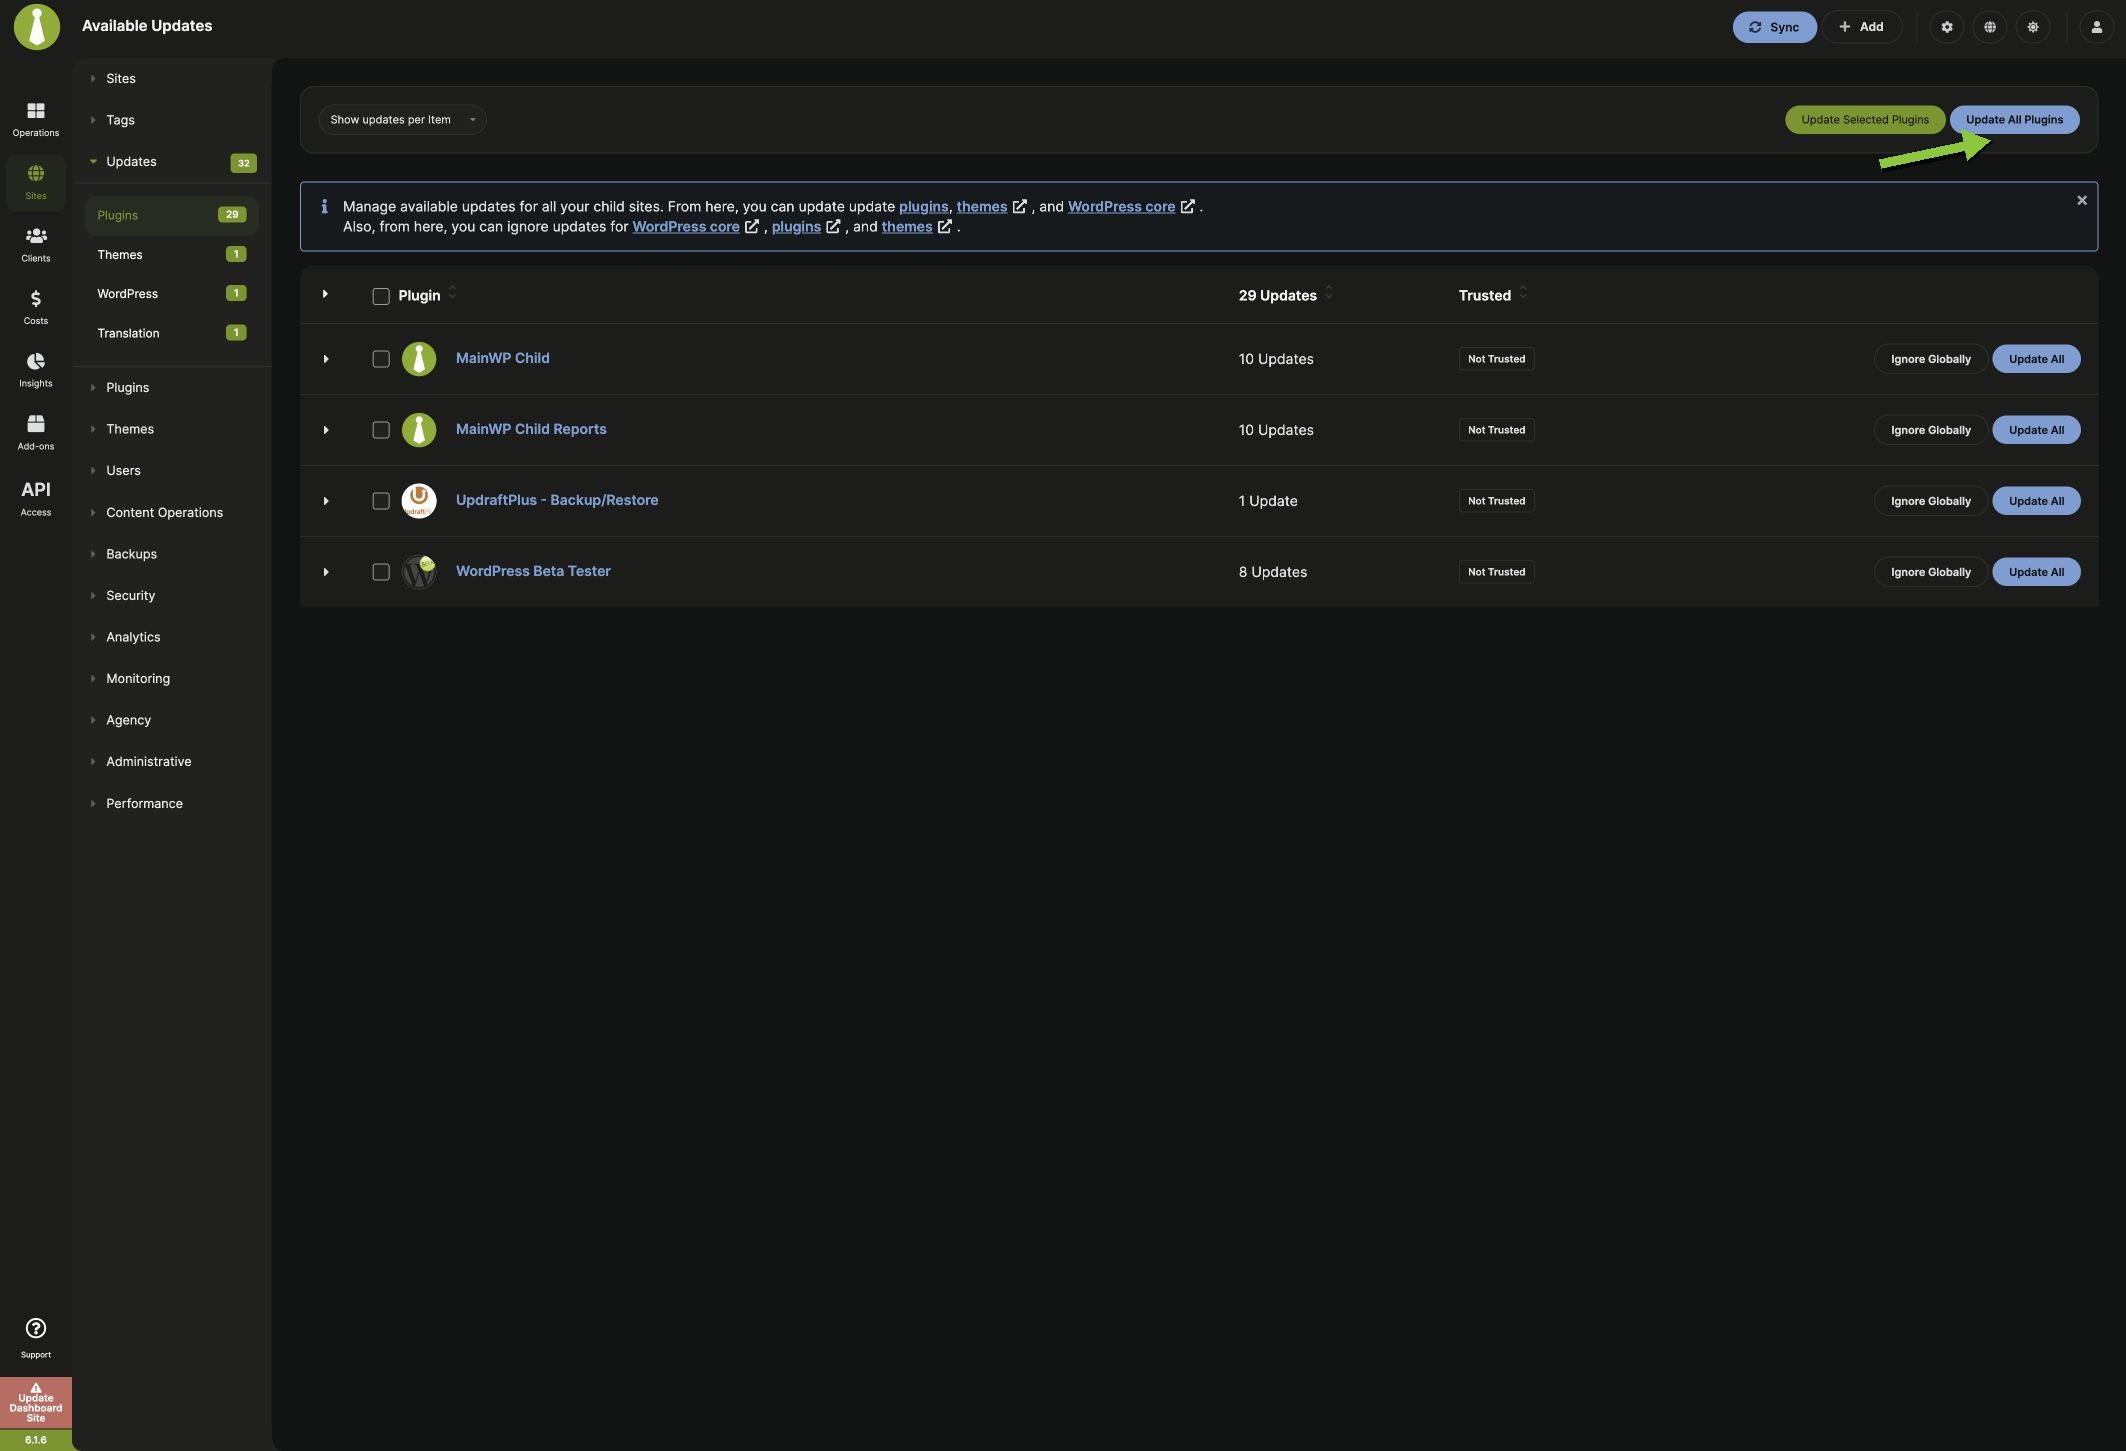Check the MainWP Child Reports row checkbox

click(381, 430)
